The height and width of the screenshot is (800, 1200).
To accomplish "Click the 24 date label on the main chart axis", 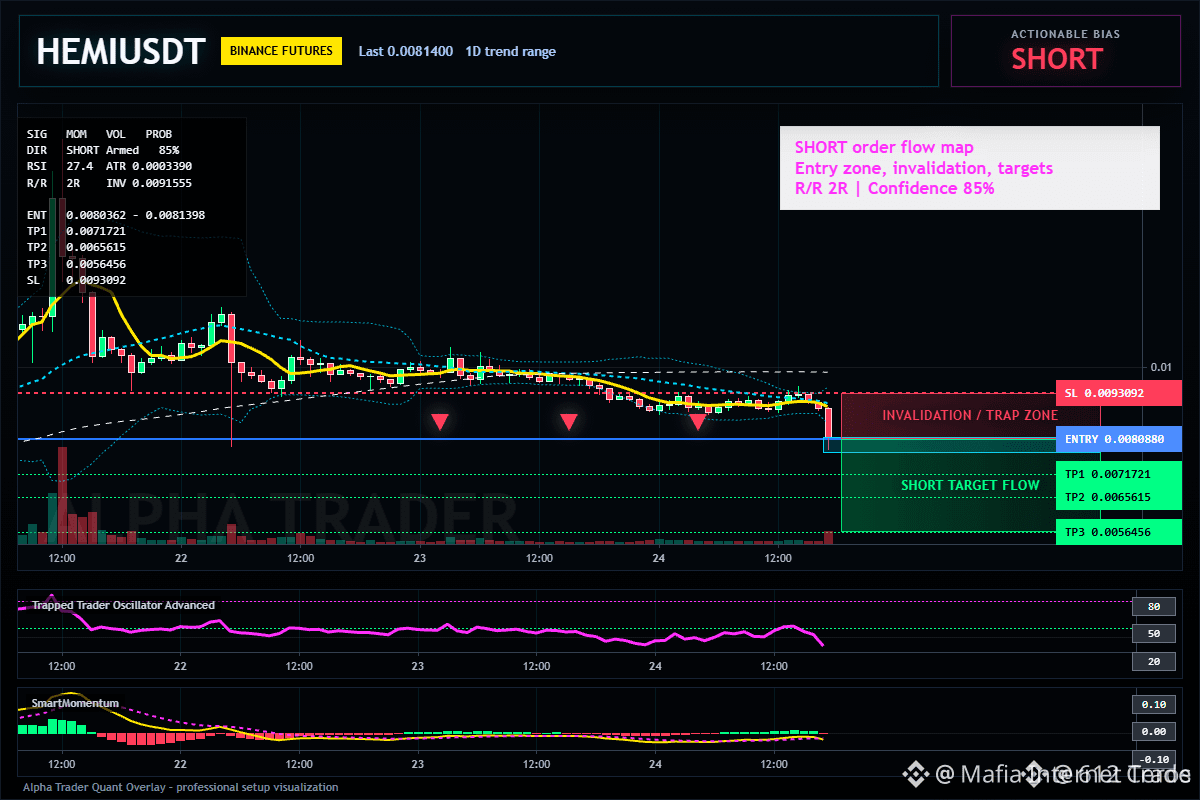I will click(x=658, y=558).
